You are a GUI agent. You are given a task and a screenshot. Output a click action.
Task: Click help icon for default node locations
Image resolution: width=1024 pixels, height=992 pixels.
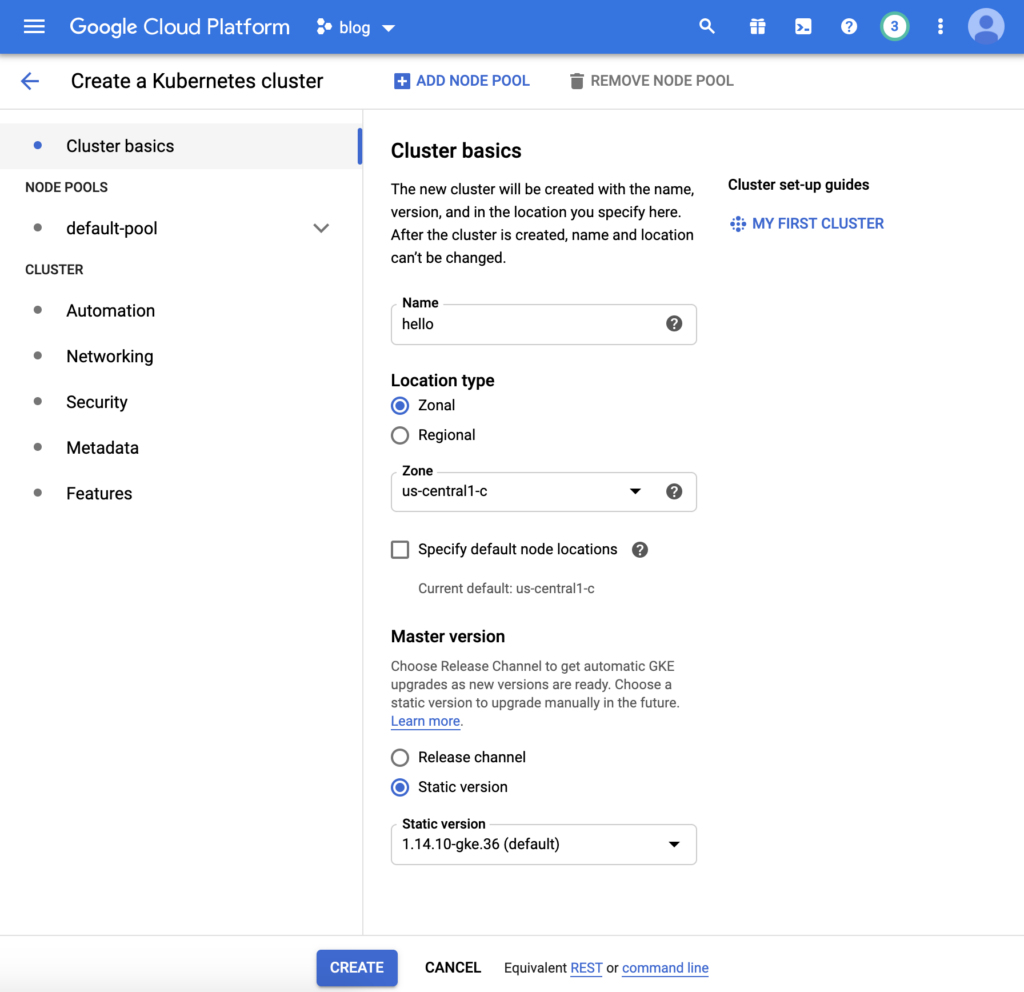tap(640, 550)
